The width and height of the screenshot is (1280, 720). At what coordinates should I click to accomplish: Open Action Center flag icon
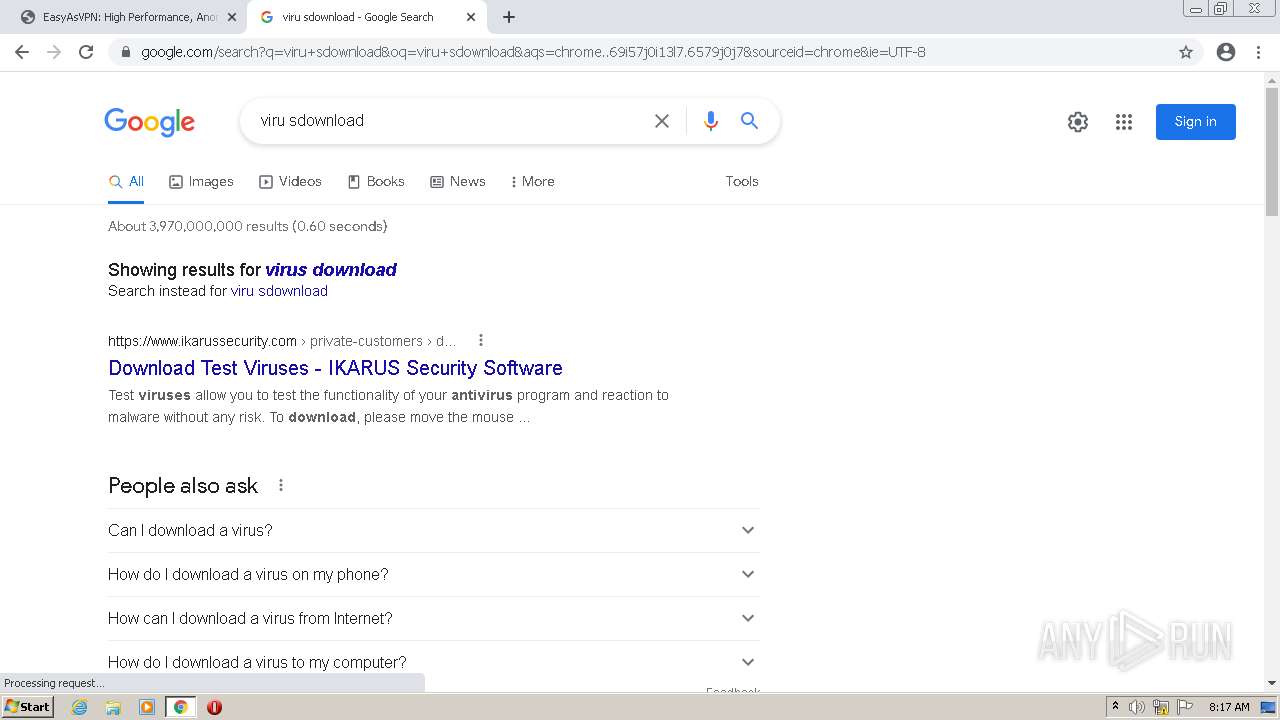pos(1185,707)
